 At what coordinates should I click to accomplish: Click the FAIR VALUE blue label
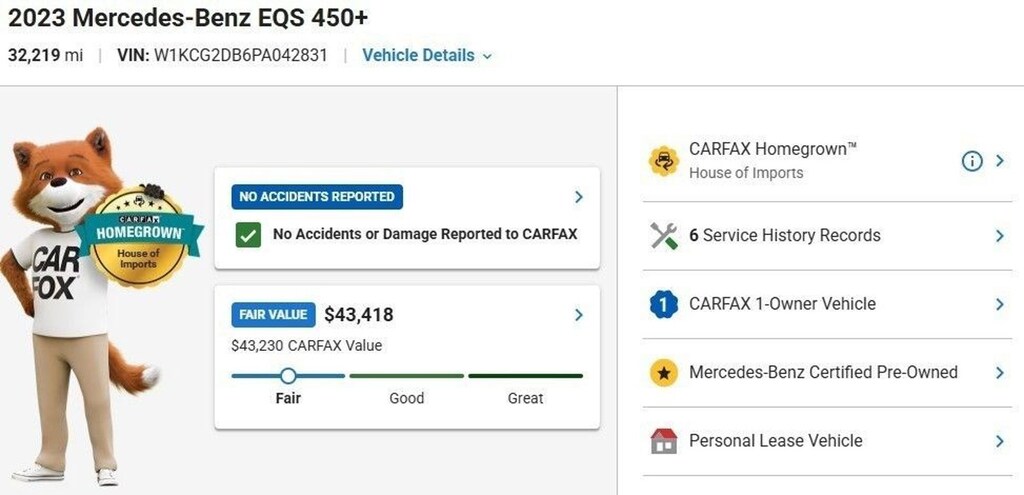tap(273, 315)
